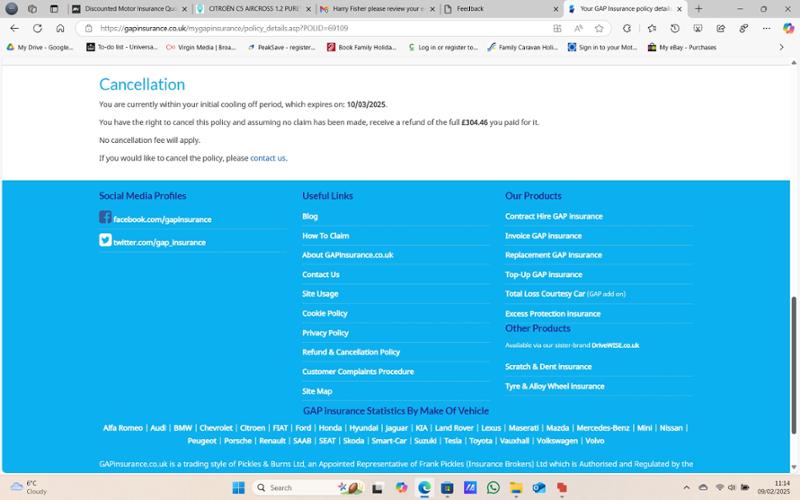Open the Blog link

[310, 216]
